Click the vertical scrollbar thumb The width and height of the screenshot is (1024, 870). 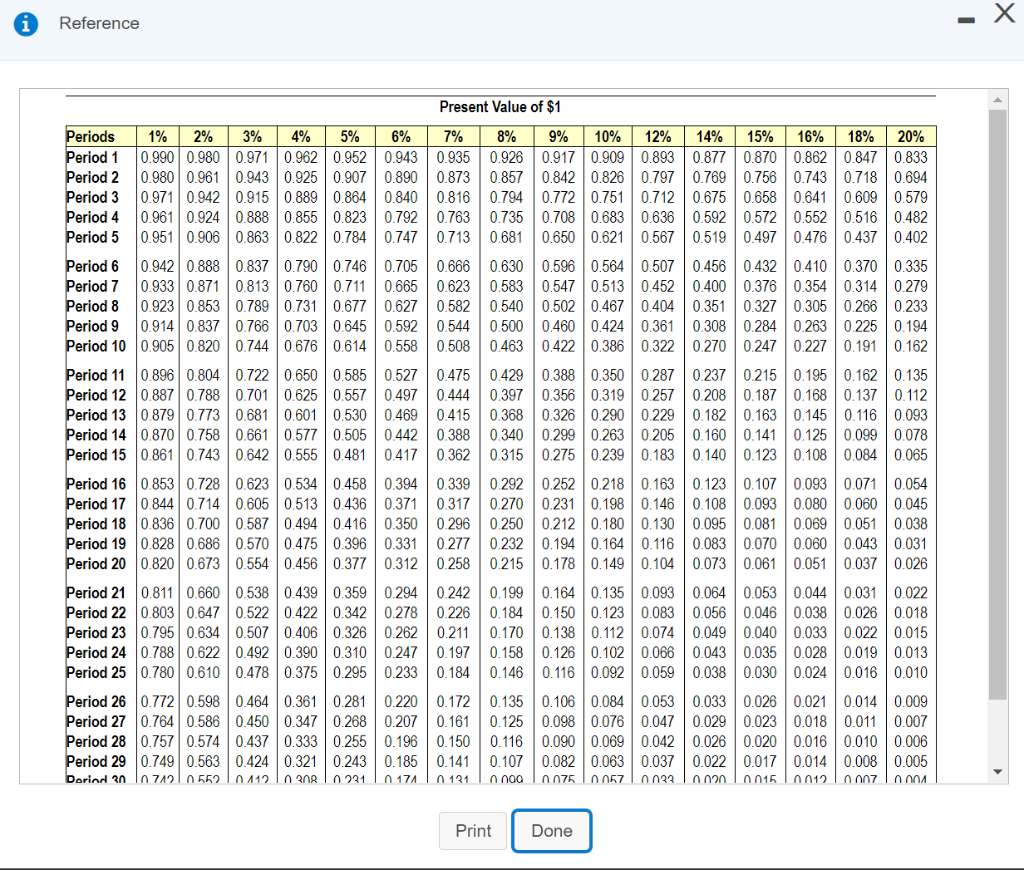pos(997,405)
